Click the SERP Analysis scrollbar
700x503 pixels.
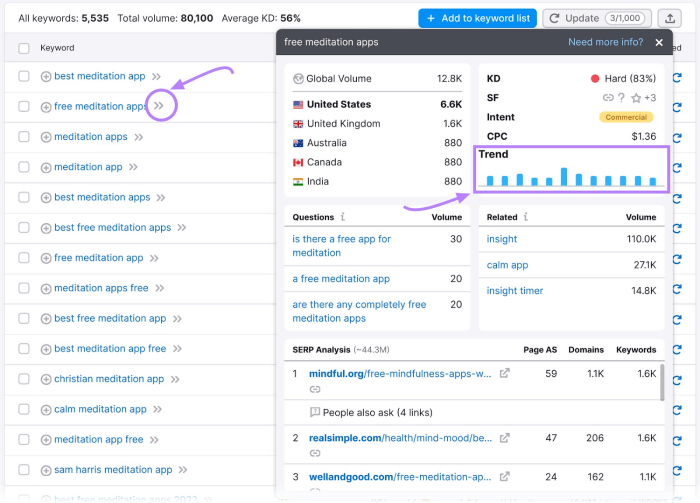point(662,382)
